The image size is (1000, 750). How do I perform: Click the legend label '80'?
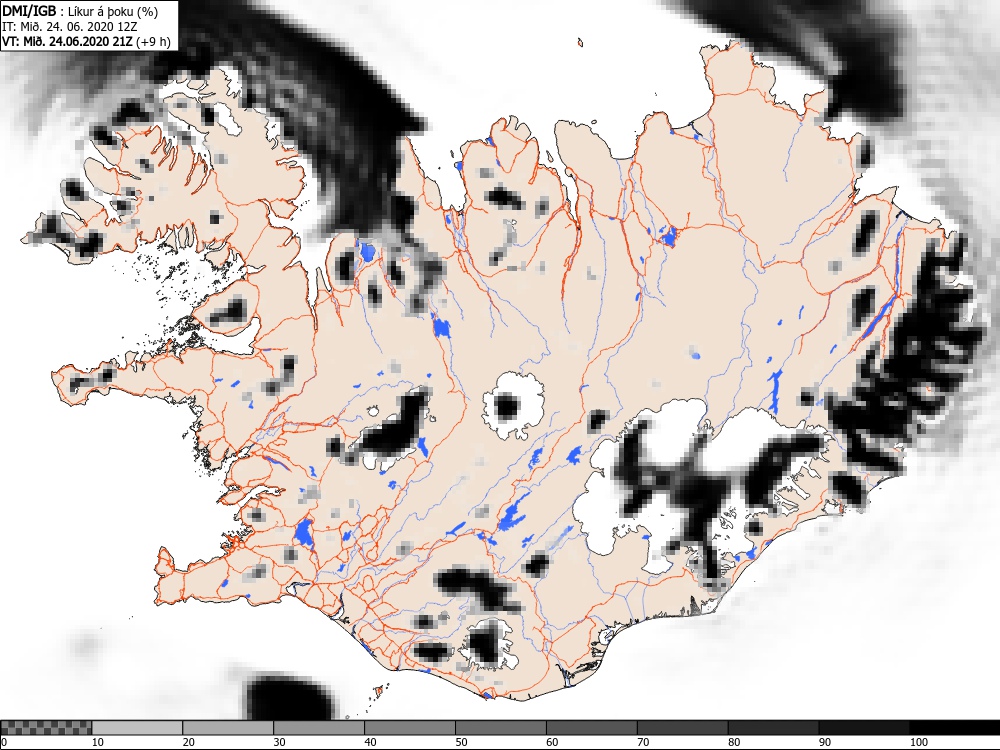click(x=734, y=742)
